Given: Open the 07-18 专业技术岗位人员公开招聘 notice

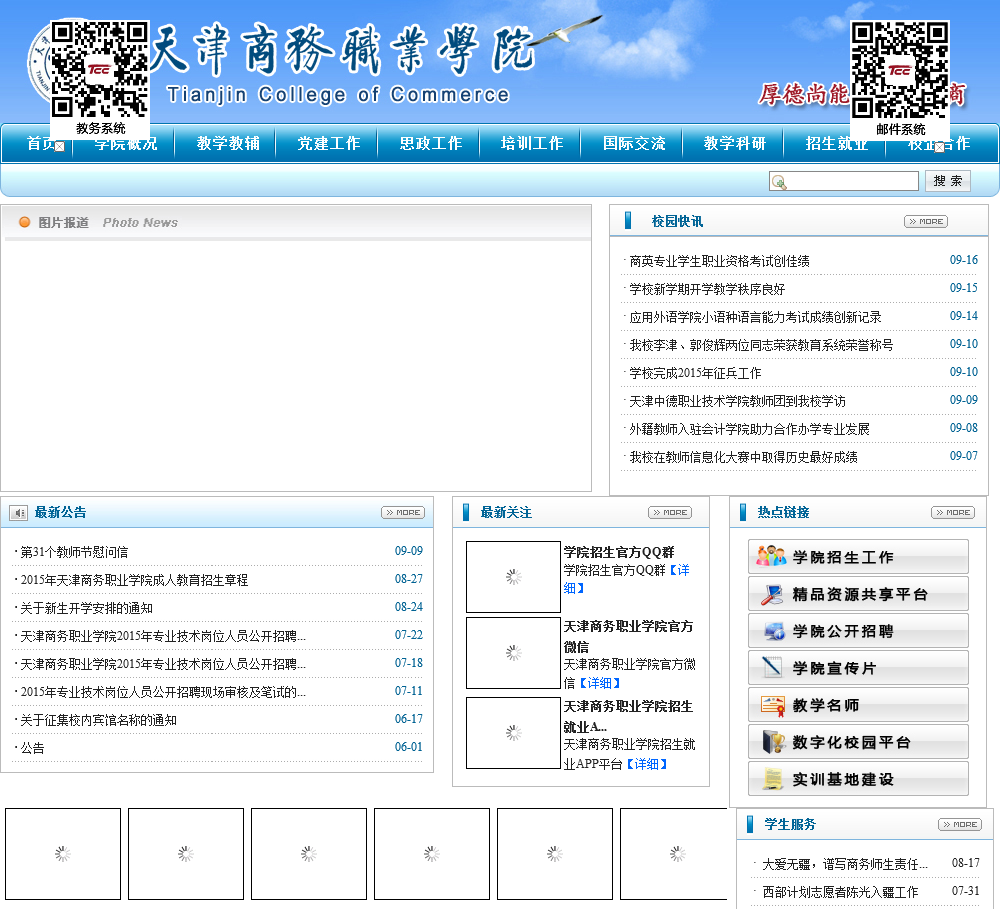Looking at the screenshot, I should pos(163,664).
